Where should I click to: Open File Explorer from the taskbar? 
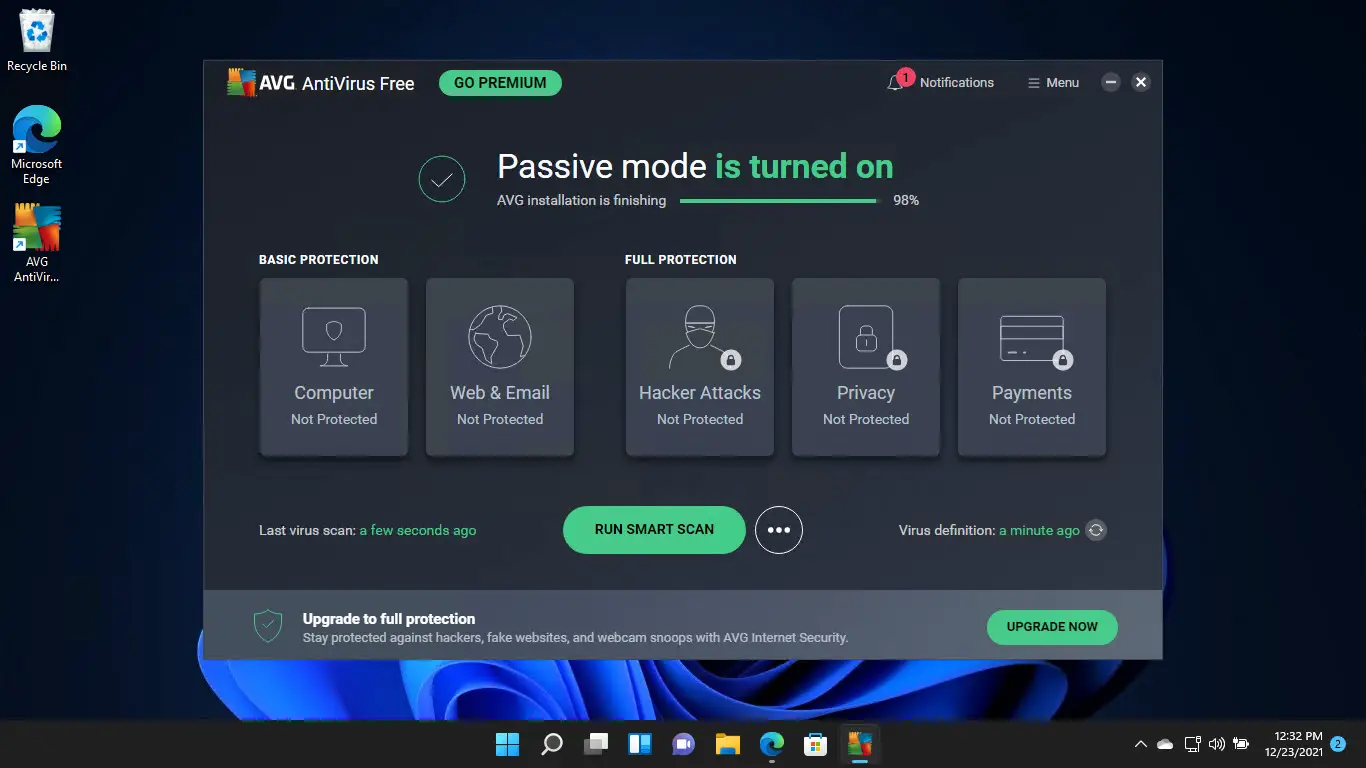coord(727,744)
